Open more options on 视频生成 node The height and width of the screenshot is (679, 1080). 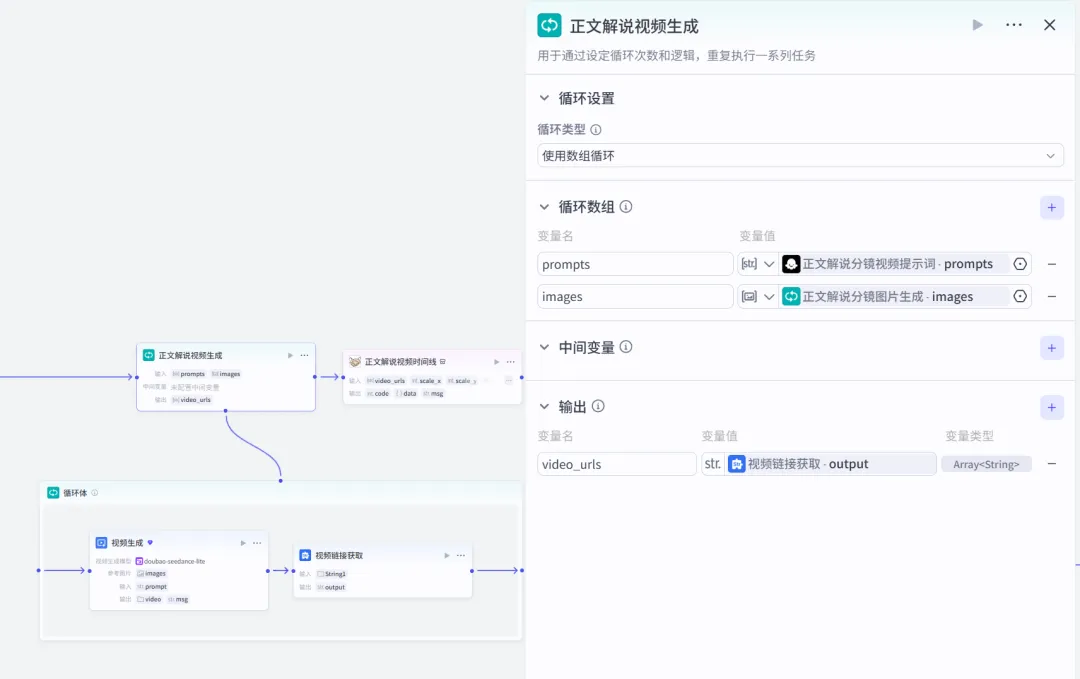(257, 543)
